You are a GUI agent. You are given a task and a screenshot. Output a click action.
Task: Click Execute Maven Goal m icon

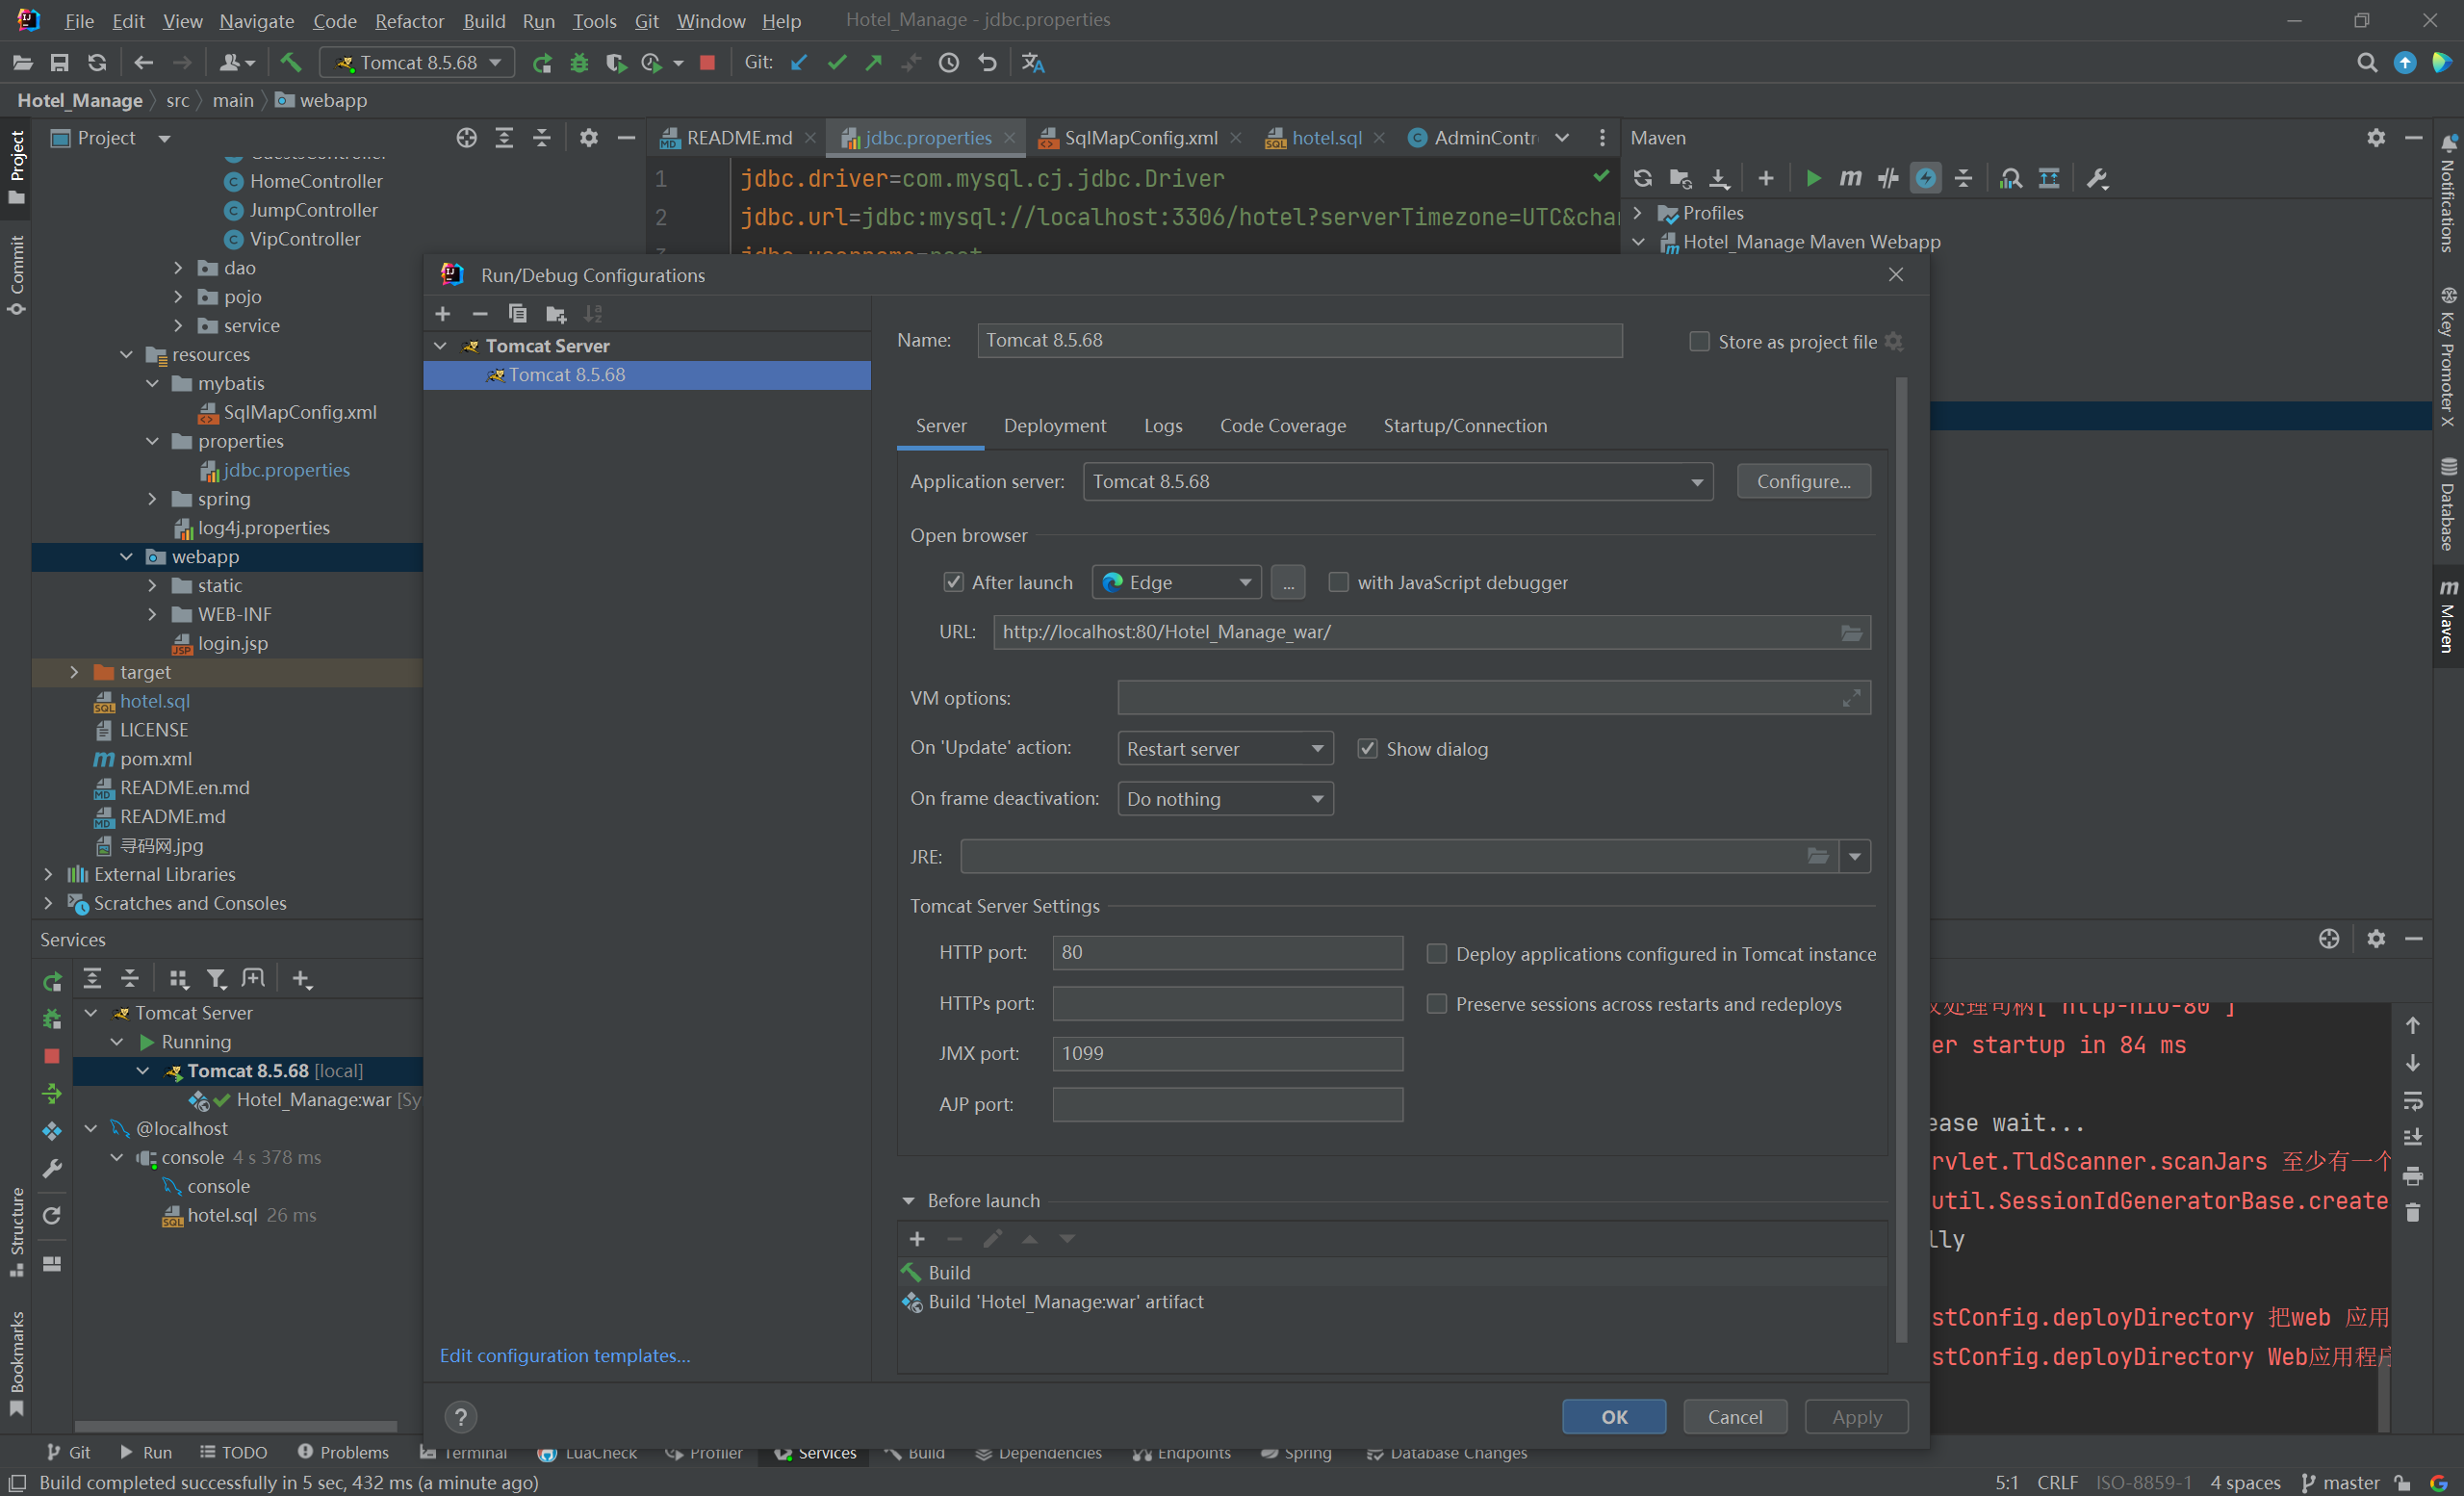point(1850,179)
